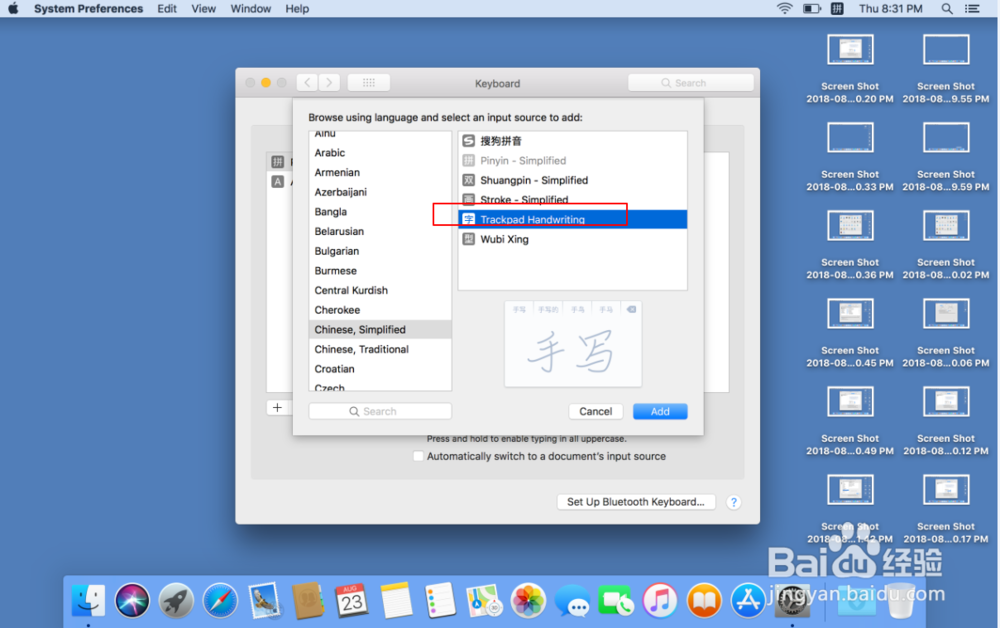Click the help question mark button
Image resolution: width=1000 pixels, height=628 pixels.
(x=733, y=502)
